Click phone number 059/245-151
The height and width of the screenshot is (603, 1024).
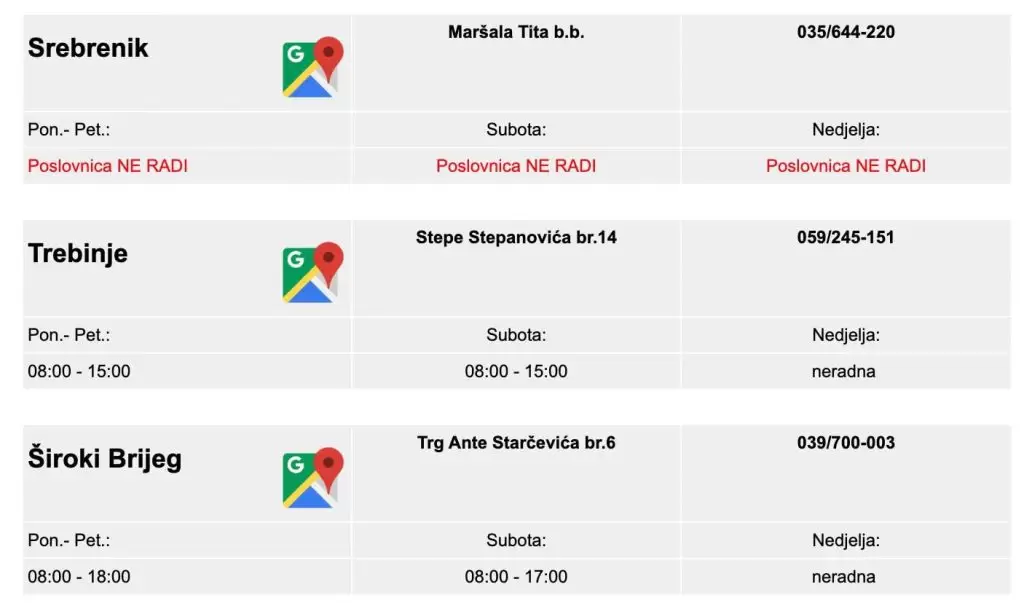pos(845,237)
